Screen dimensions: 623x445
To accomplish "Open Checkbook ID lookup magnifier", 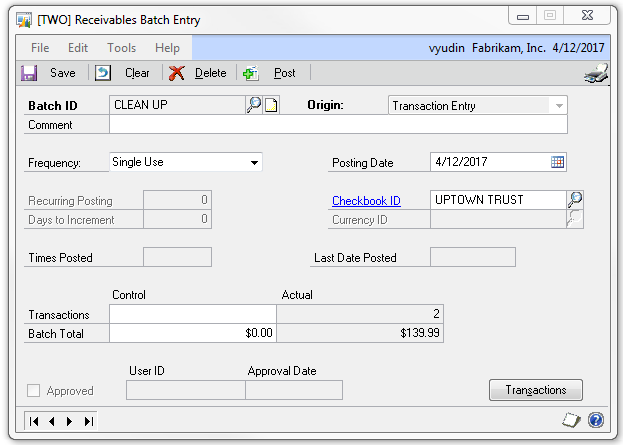I will click(x=575, y=200).
